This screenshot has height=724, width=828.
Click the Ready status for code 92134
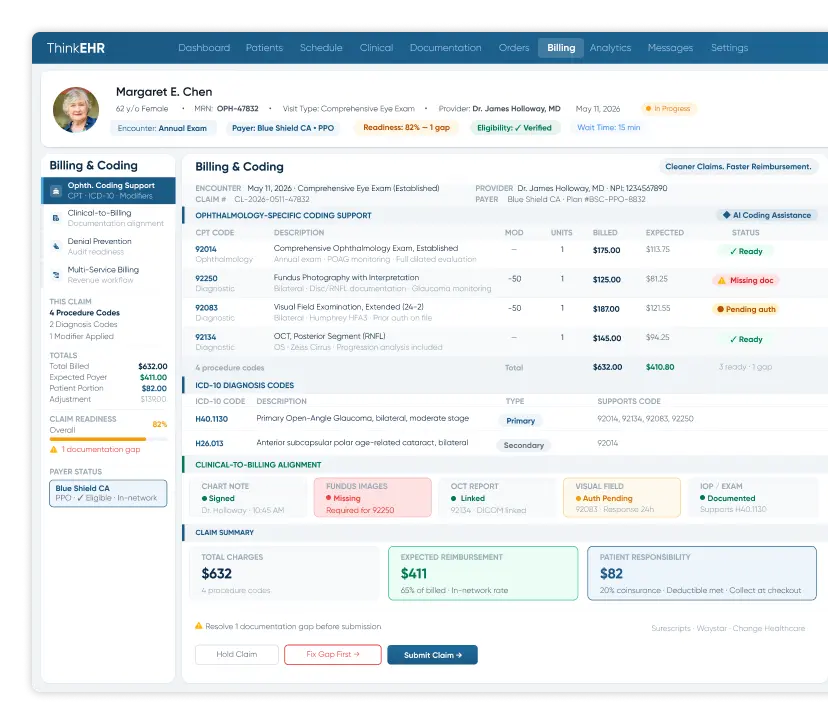click(x=746, y=339)
